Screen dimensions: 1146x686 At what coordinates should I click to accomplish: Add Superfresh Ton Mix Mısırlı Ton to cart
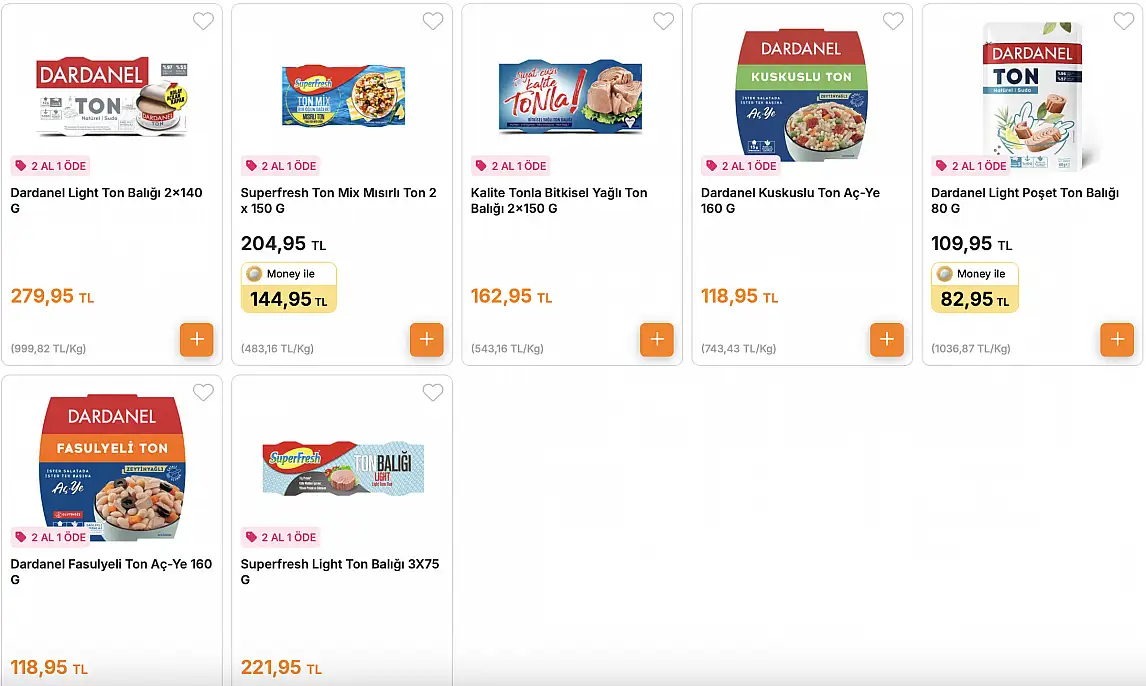[x=427, y=339]
